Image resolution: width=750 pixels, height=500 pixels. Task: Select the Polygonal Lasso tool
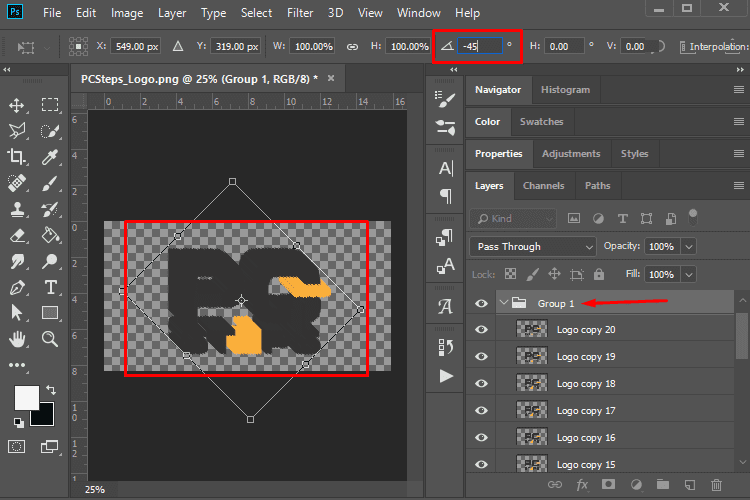click(17, 131)
